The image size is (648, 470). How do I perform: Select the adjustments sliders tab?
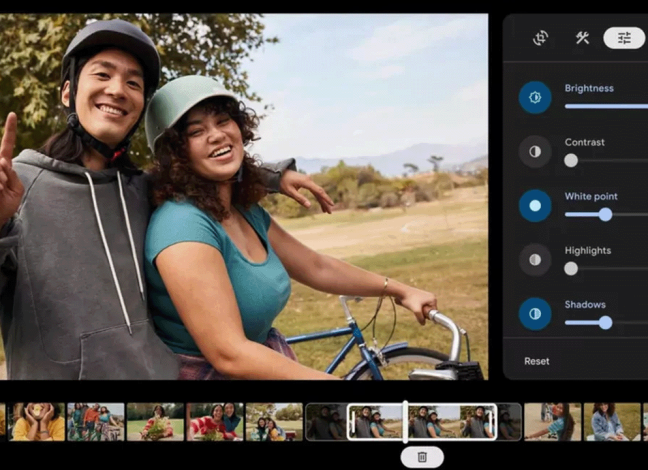coord(624,38)
